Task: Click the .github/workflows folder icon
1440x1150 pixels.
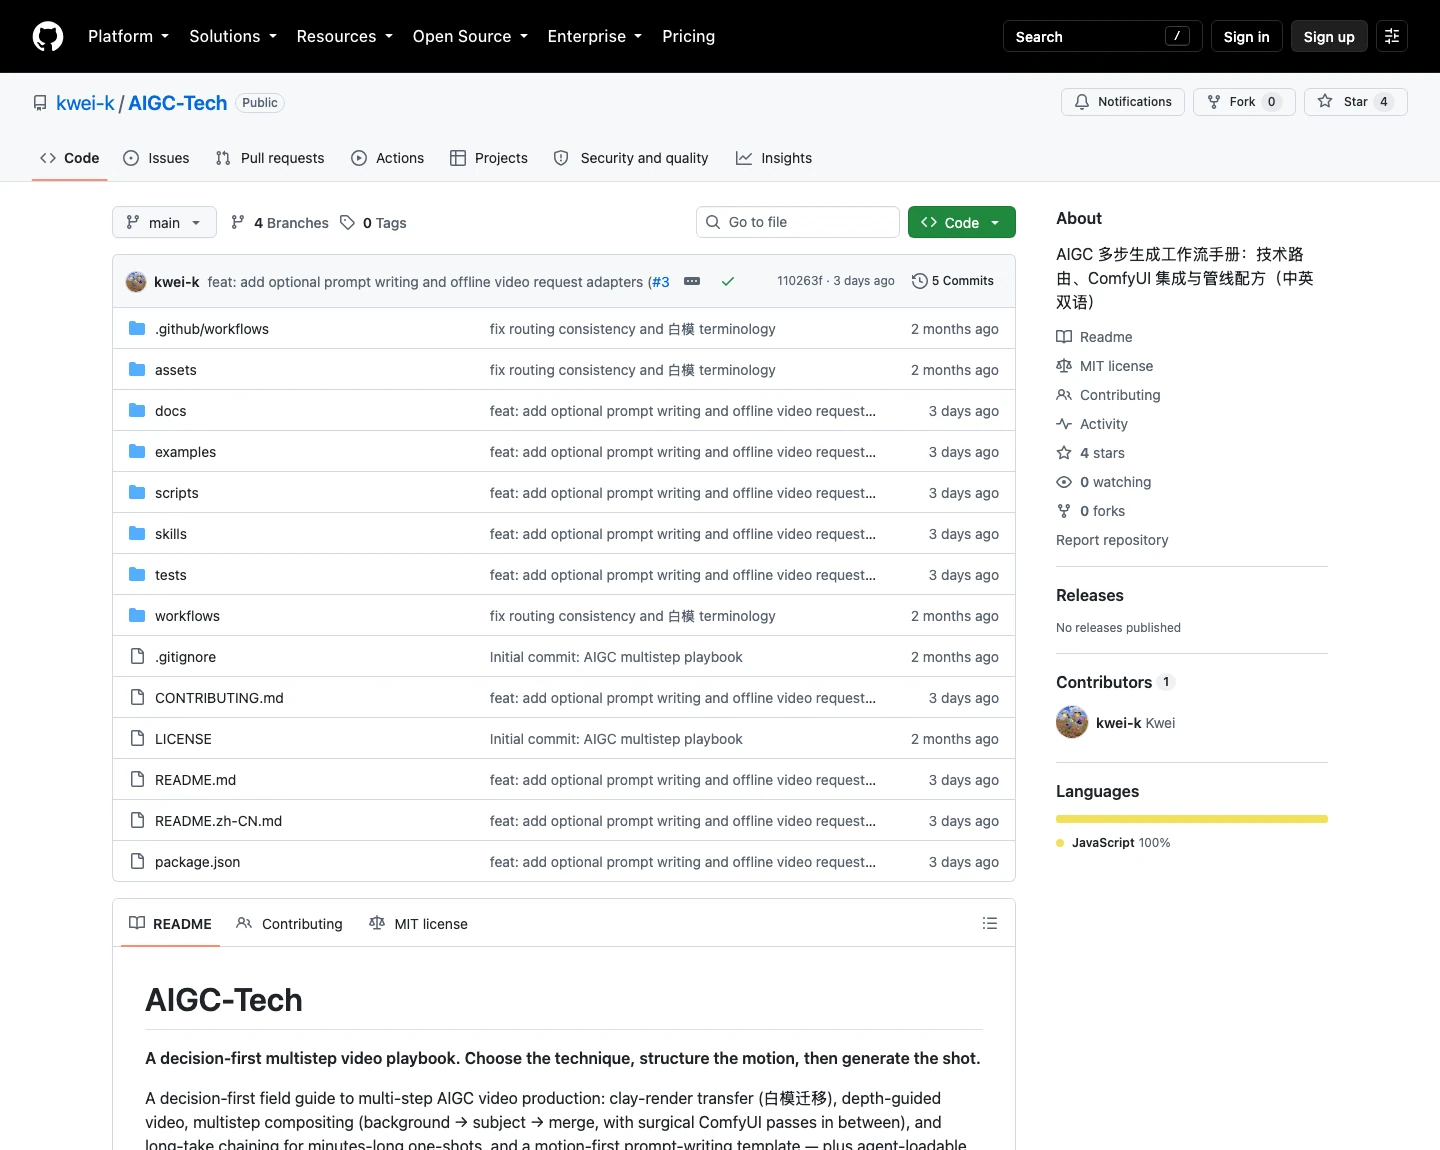Action: [x=137, y=328]
